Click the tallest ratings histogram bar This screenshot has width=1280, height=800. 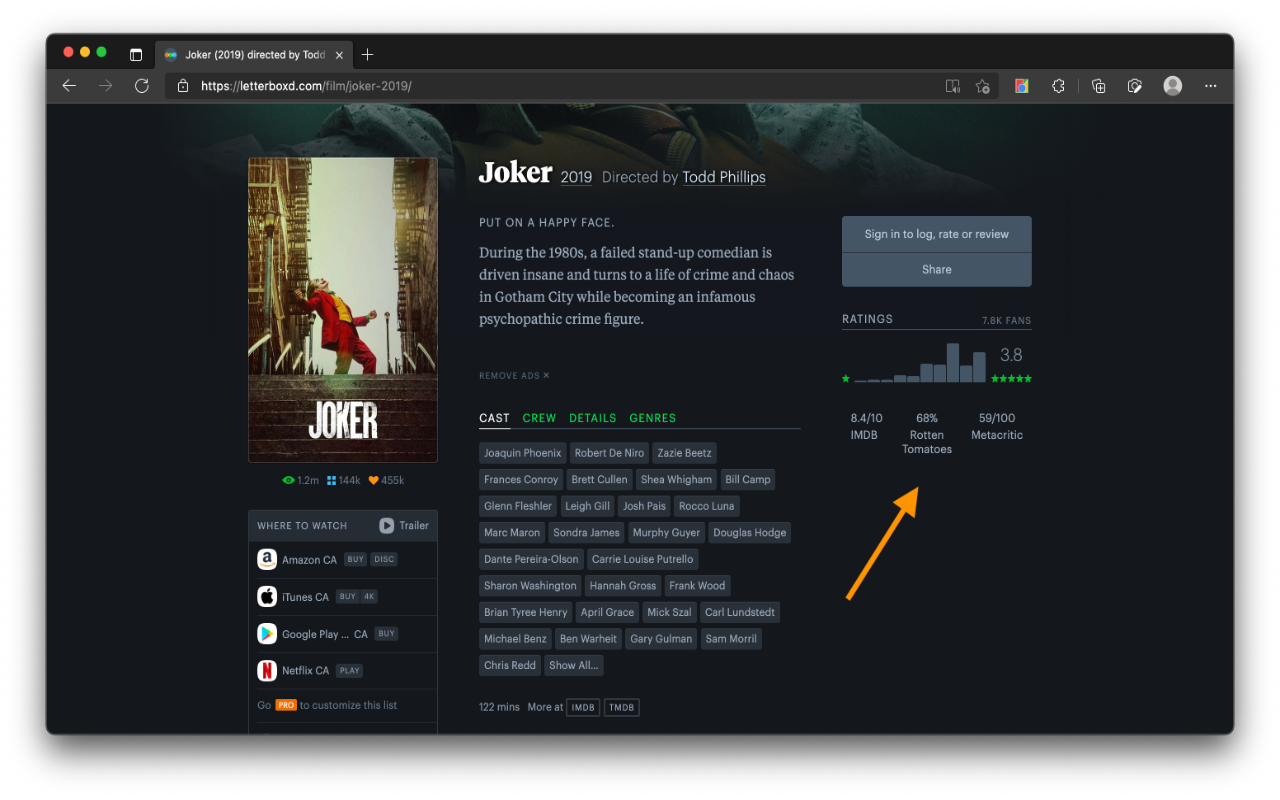coord(953,363)
